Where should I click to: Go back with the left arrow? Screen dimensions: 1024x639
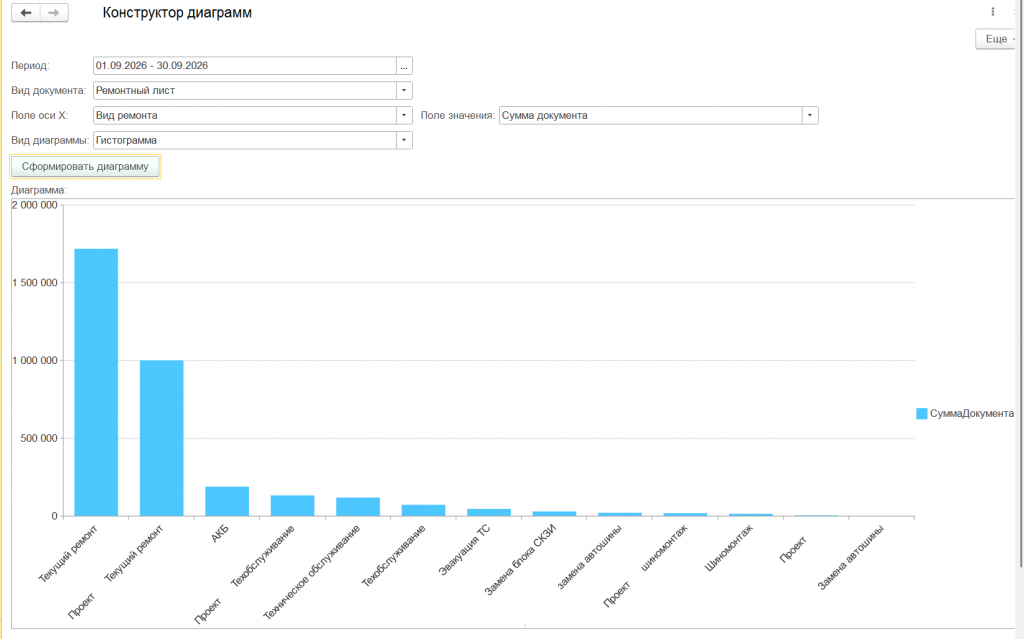(x=26, y=13)
